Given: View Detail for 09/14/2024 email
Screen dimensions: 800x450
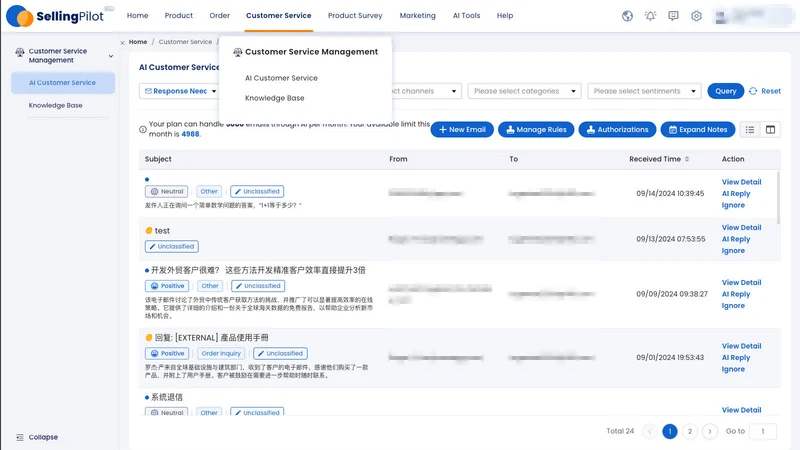Looking at the screenshot, I should pyautogui.click(x=741, y=182).
